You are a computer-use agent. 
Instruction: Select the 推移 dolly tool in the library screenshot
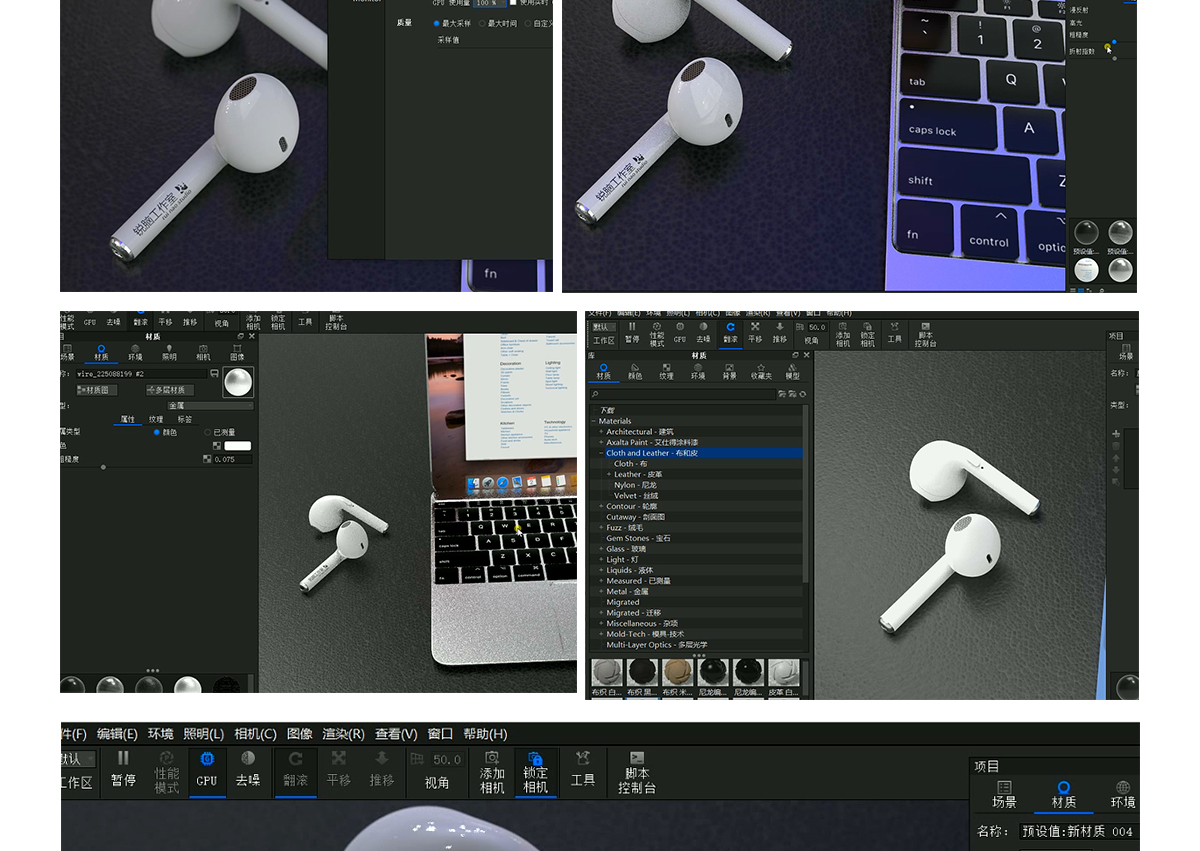click(x=780, y=333)
